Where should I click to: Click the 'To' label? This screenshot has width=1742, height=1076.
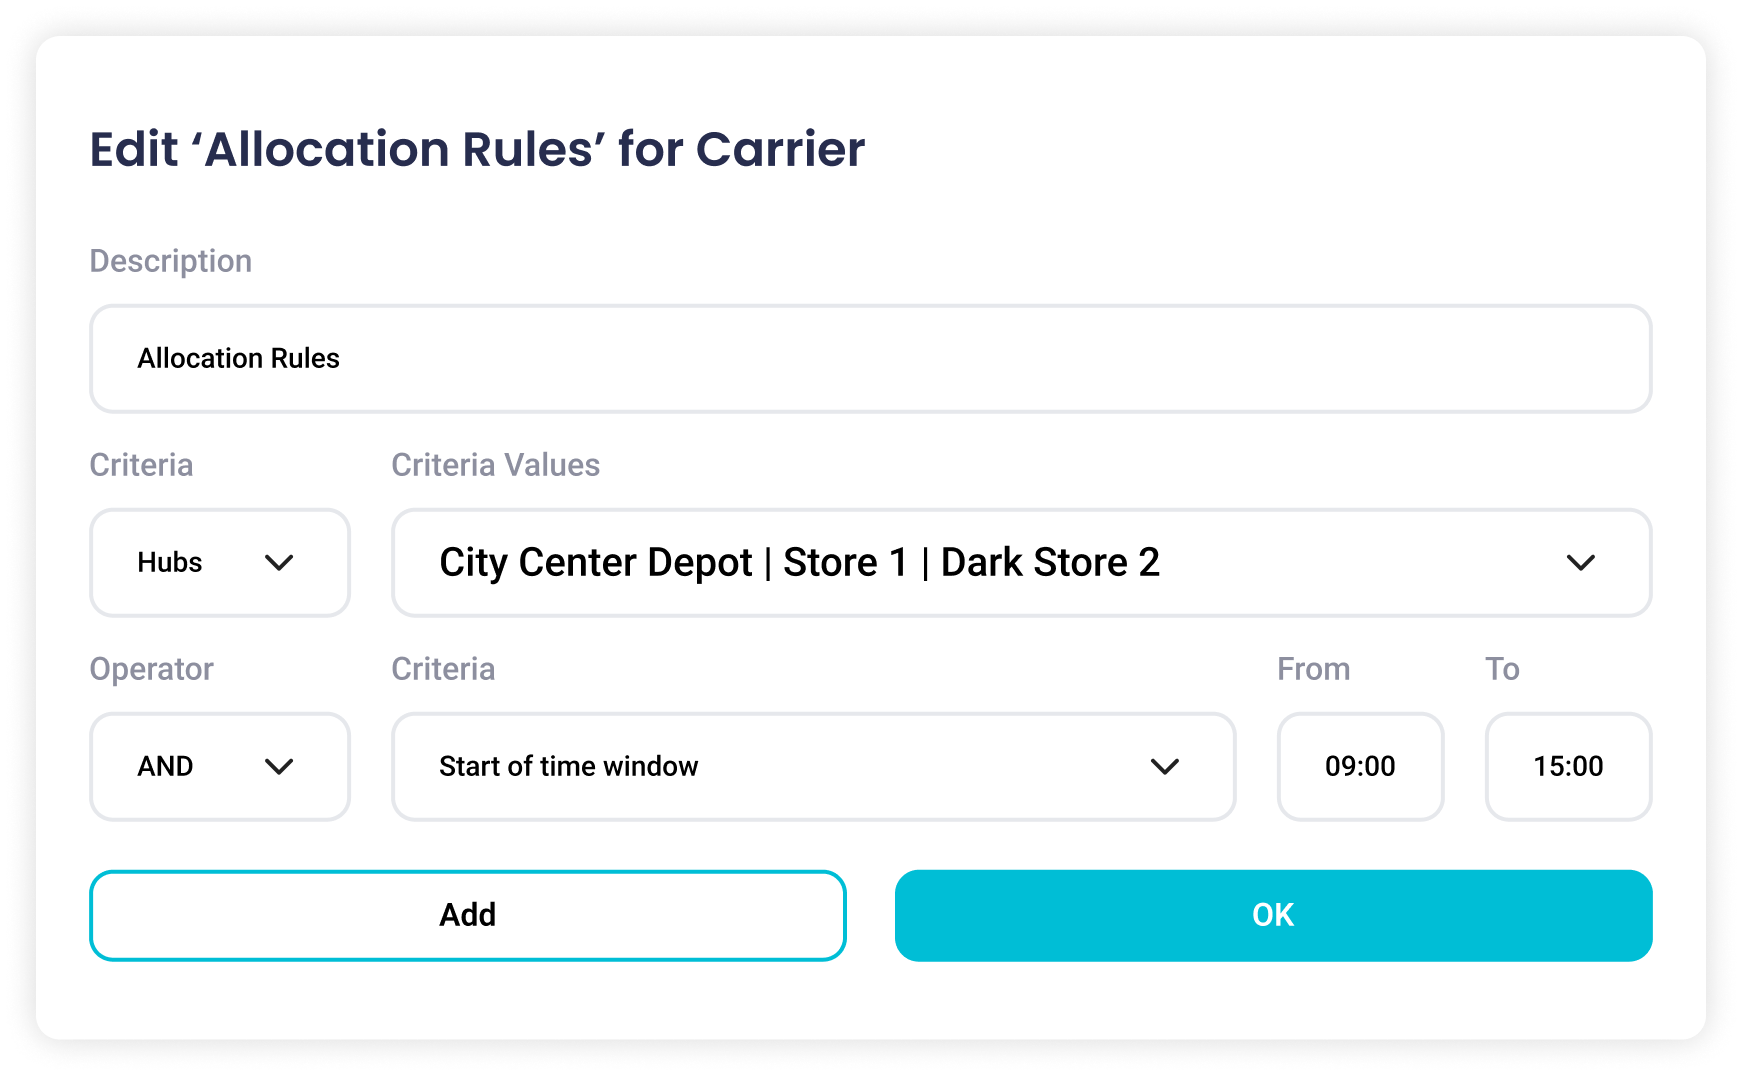point(1502,669)
